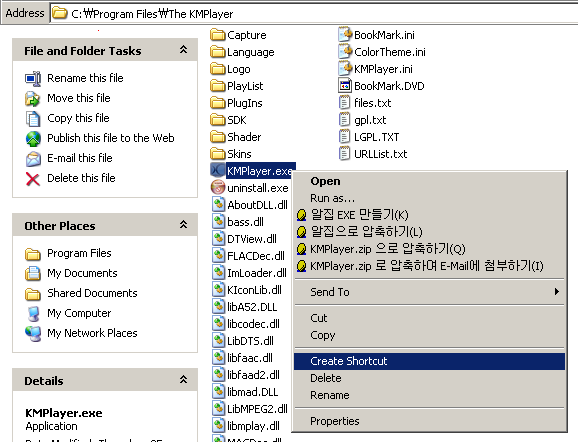The height and width of the screenshot is (442, 578).
Task: Select the libfaac.dll file name
Action: click(250, 358)
